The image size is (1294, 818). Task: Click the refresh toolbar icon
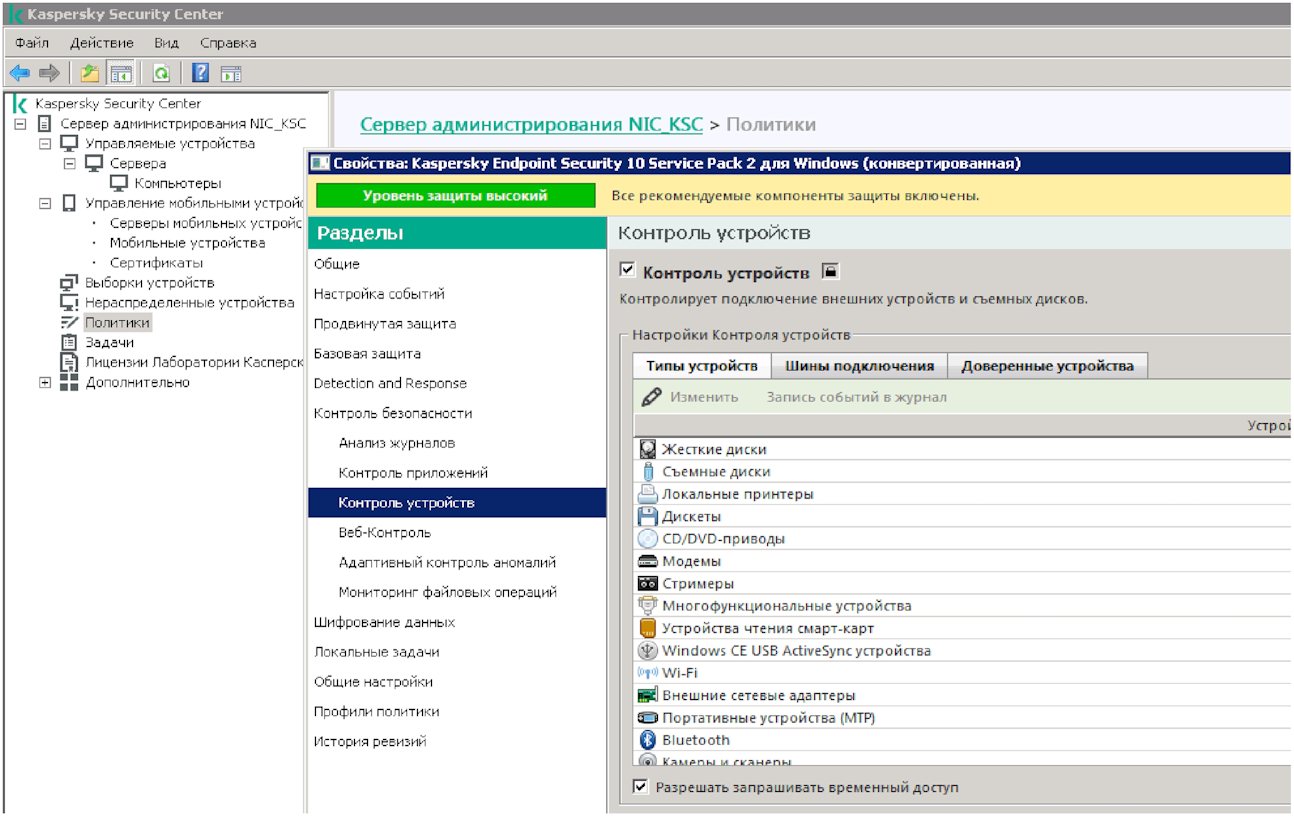(160, 73)
